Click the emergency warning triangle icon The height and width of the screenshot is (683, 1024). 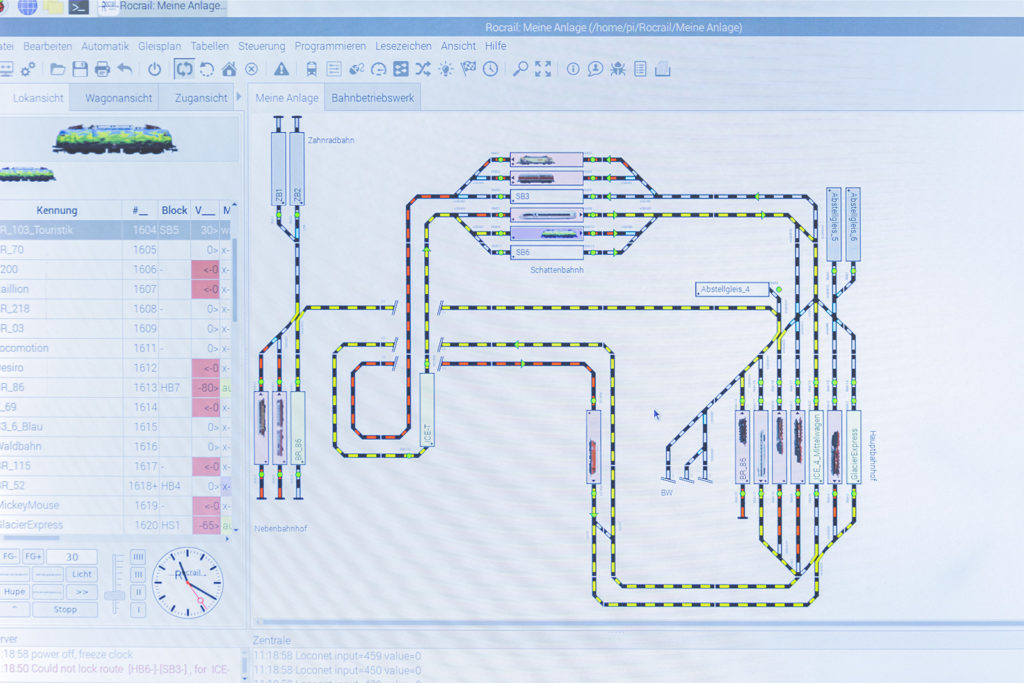tap(282, 69)
